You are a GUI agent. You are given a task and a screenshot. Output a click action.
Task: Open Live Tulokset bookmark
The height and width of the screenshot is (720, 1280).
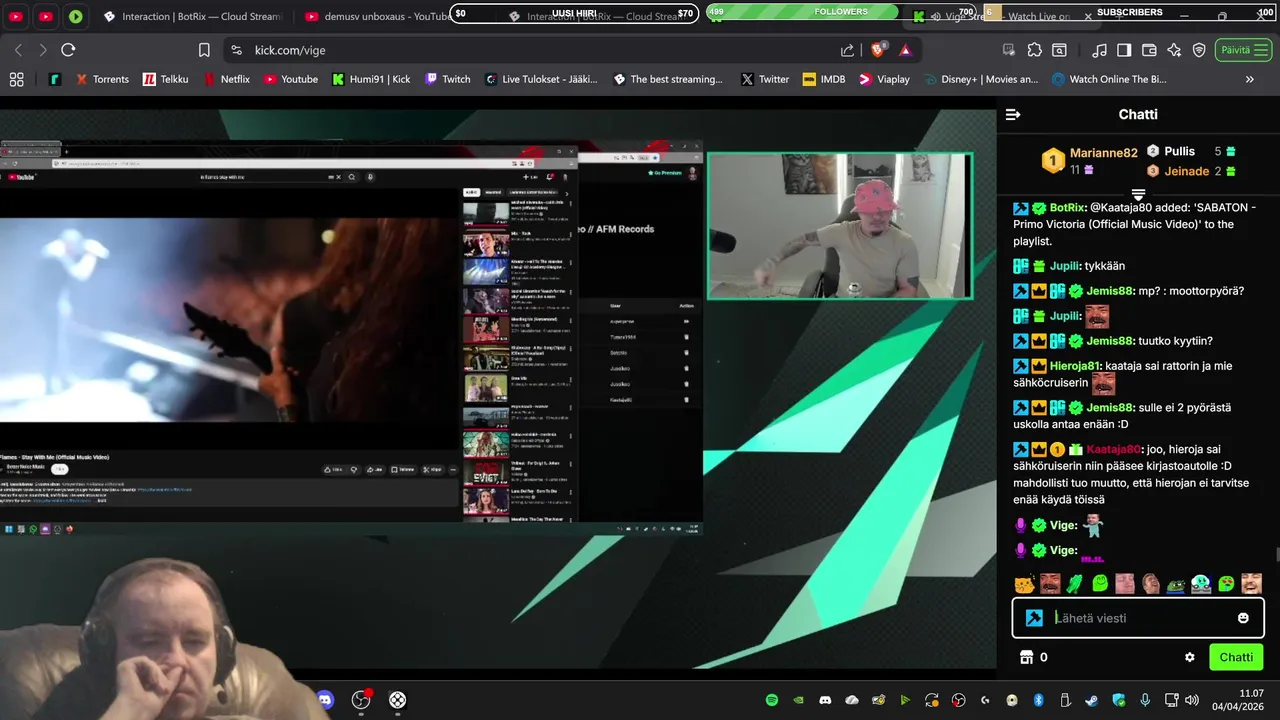click(x=541, y=79)
